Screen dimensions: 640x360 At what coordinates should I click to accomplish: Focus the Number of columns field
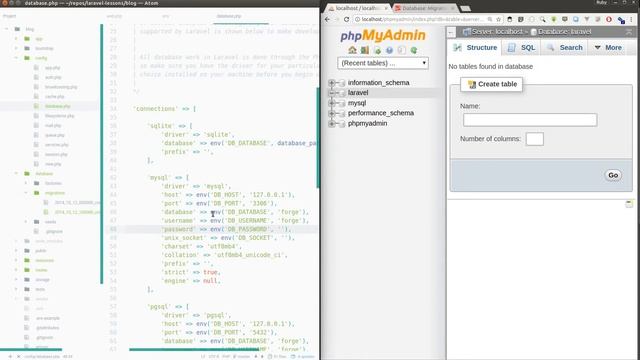point(535,139)
